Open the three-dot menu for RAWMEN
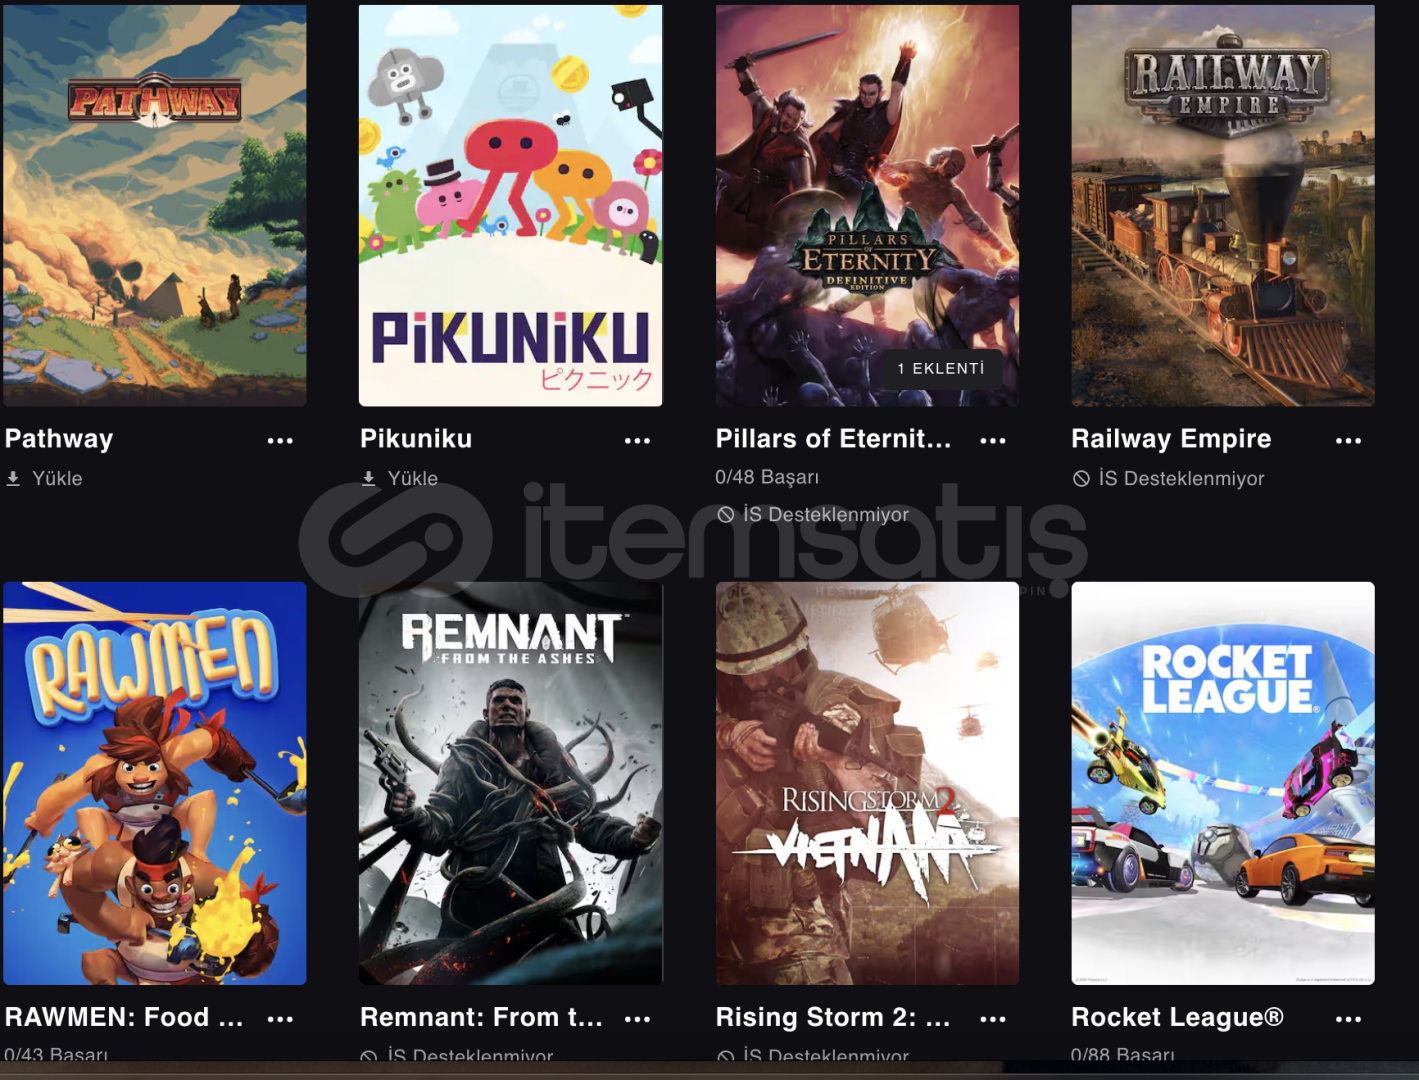This screenshot has width=1419, height=1080. pos(280,1019)
